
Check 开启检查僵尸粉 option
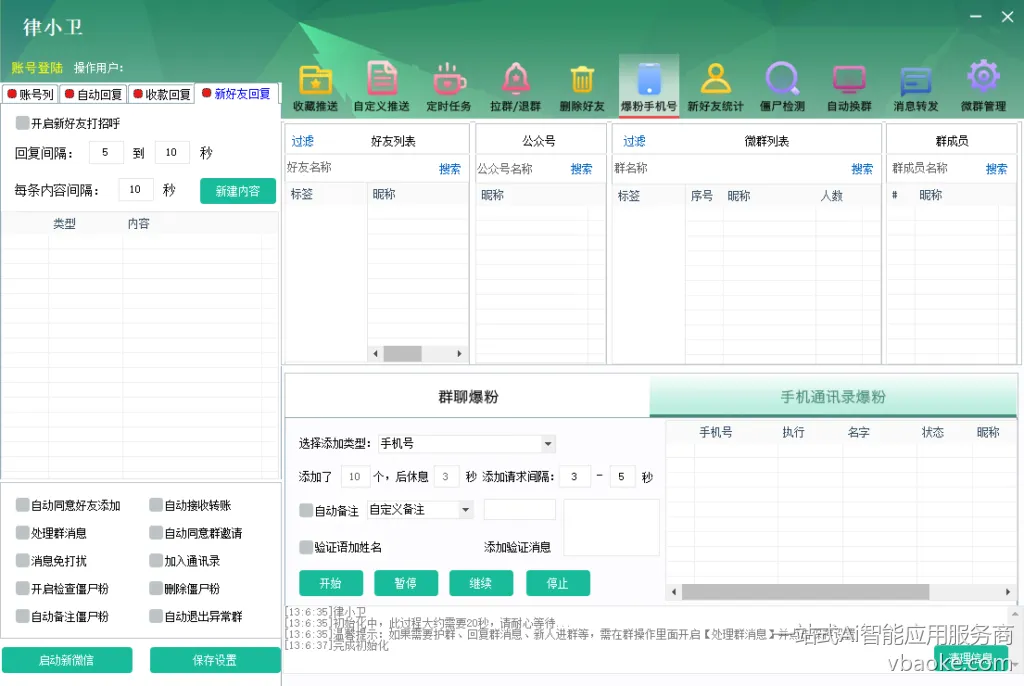(23, 589)
